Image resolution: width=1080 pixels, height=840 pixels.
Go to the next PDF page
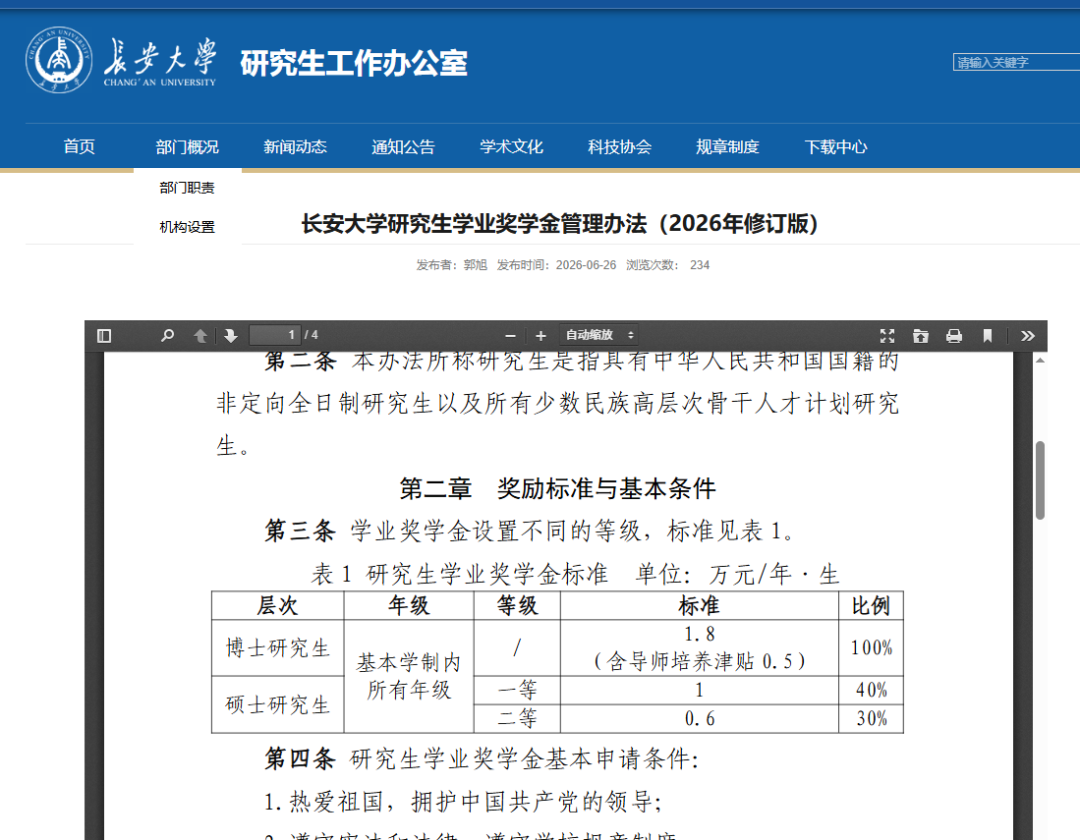click(x=231, y=335)
